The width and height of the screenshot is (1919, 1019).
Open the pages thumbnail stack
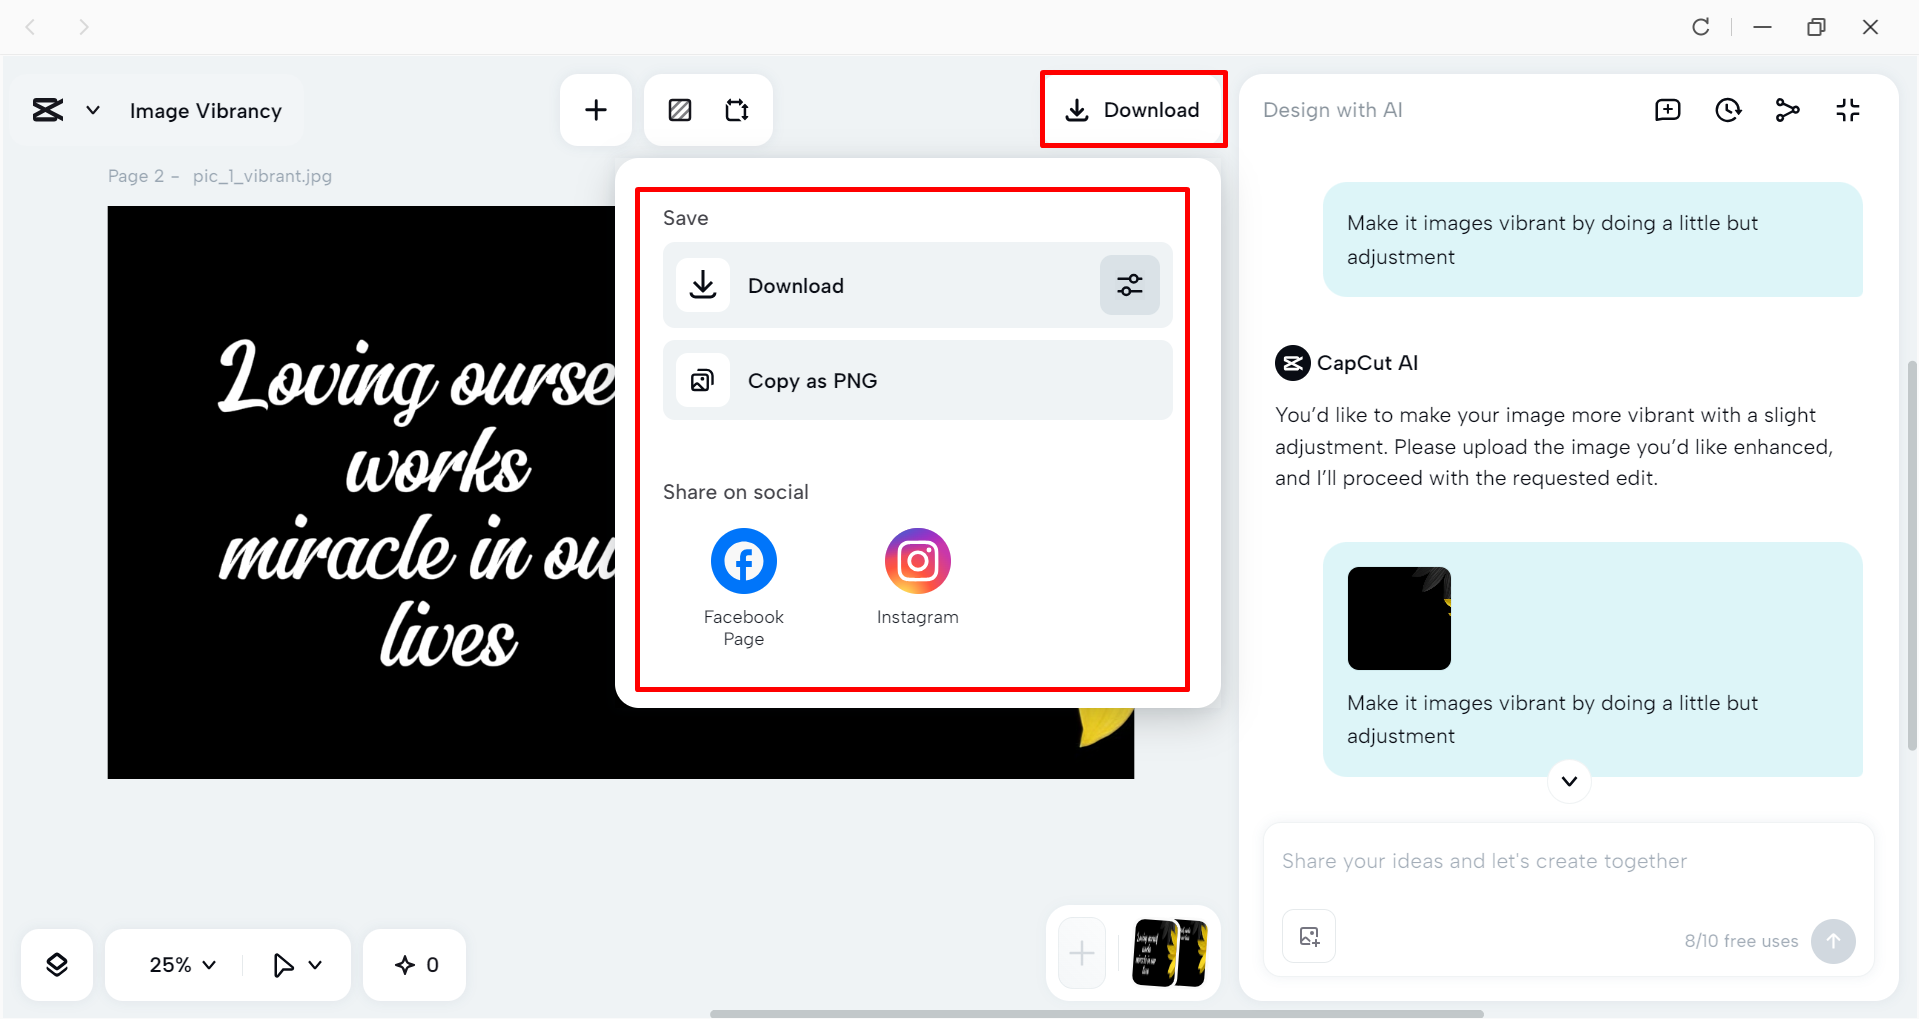coord(1169,953)
